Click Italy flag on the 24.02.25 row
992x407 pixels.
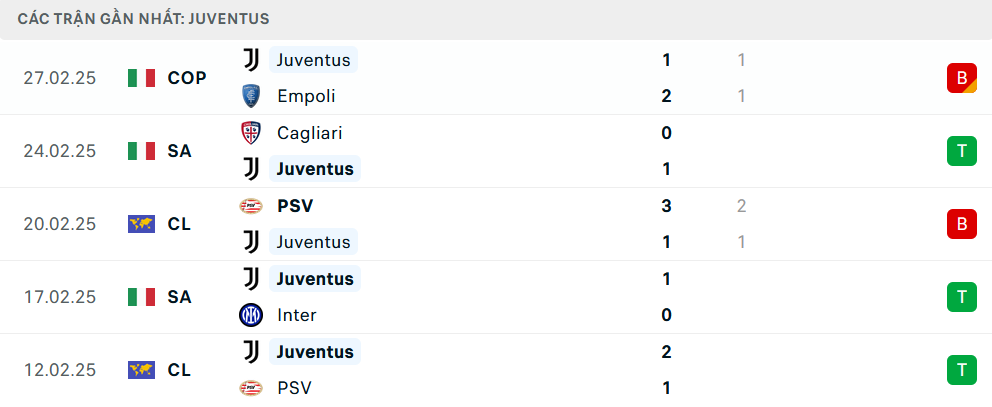tap(142, 151)
